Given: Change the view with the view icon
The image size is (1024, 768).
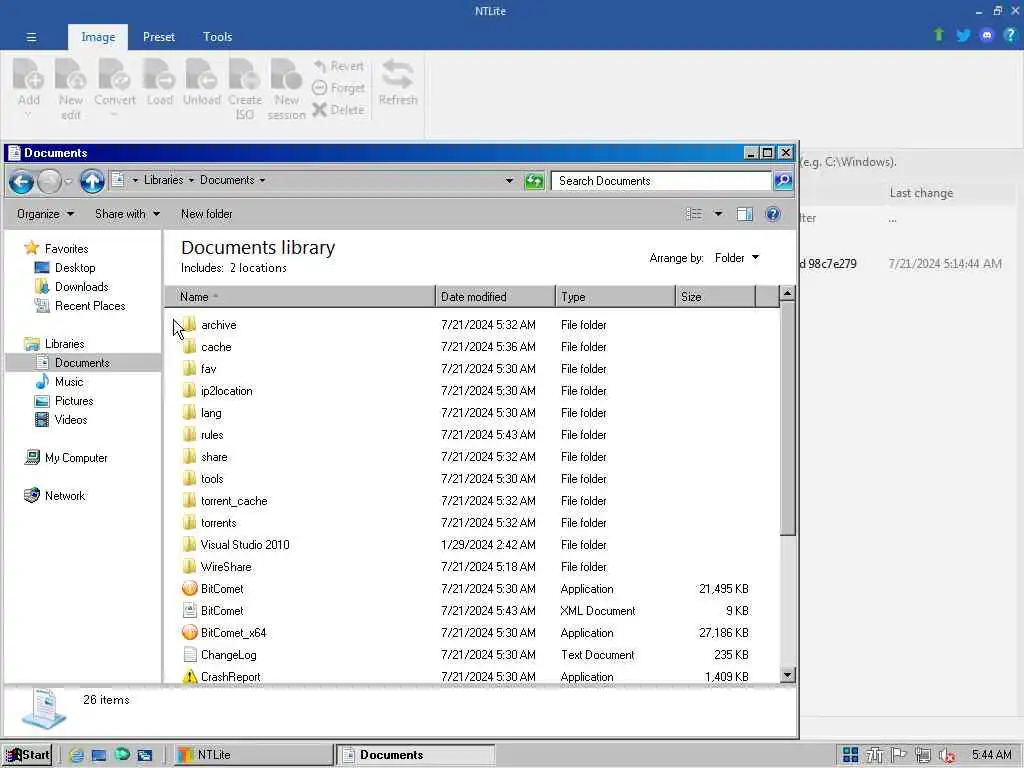Looking at the screenshot, I should click(x=694, y=214).
